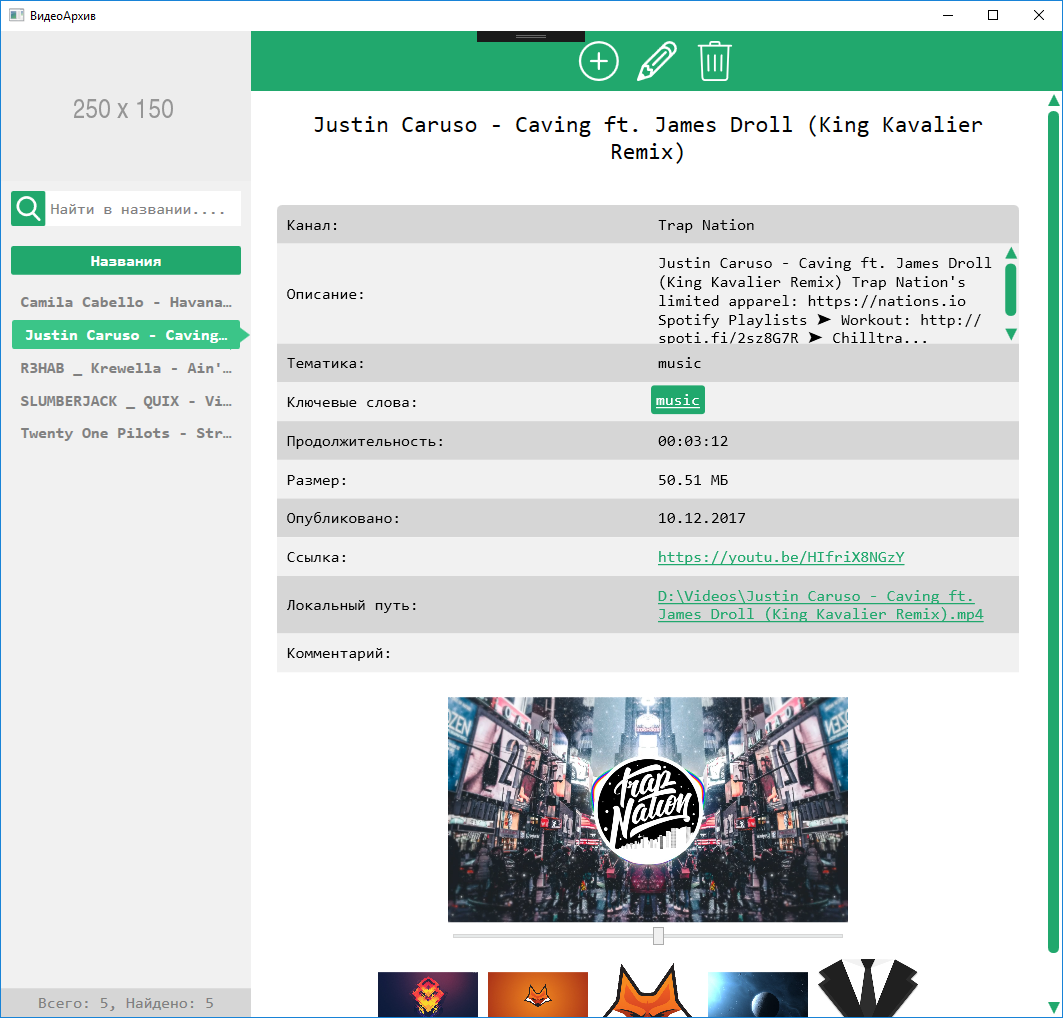
Task: Click the description text block
Action: coord(825,300)
